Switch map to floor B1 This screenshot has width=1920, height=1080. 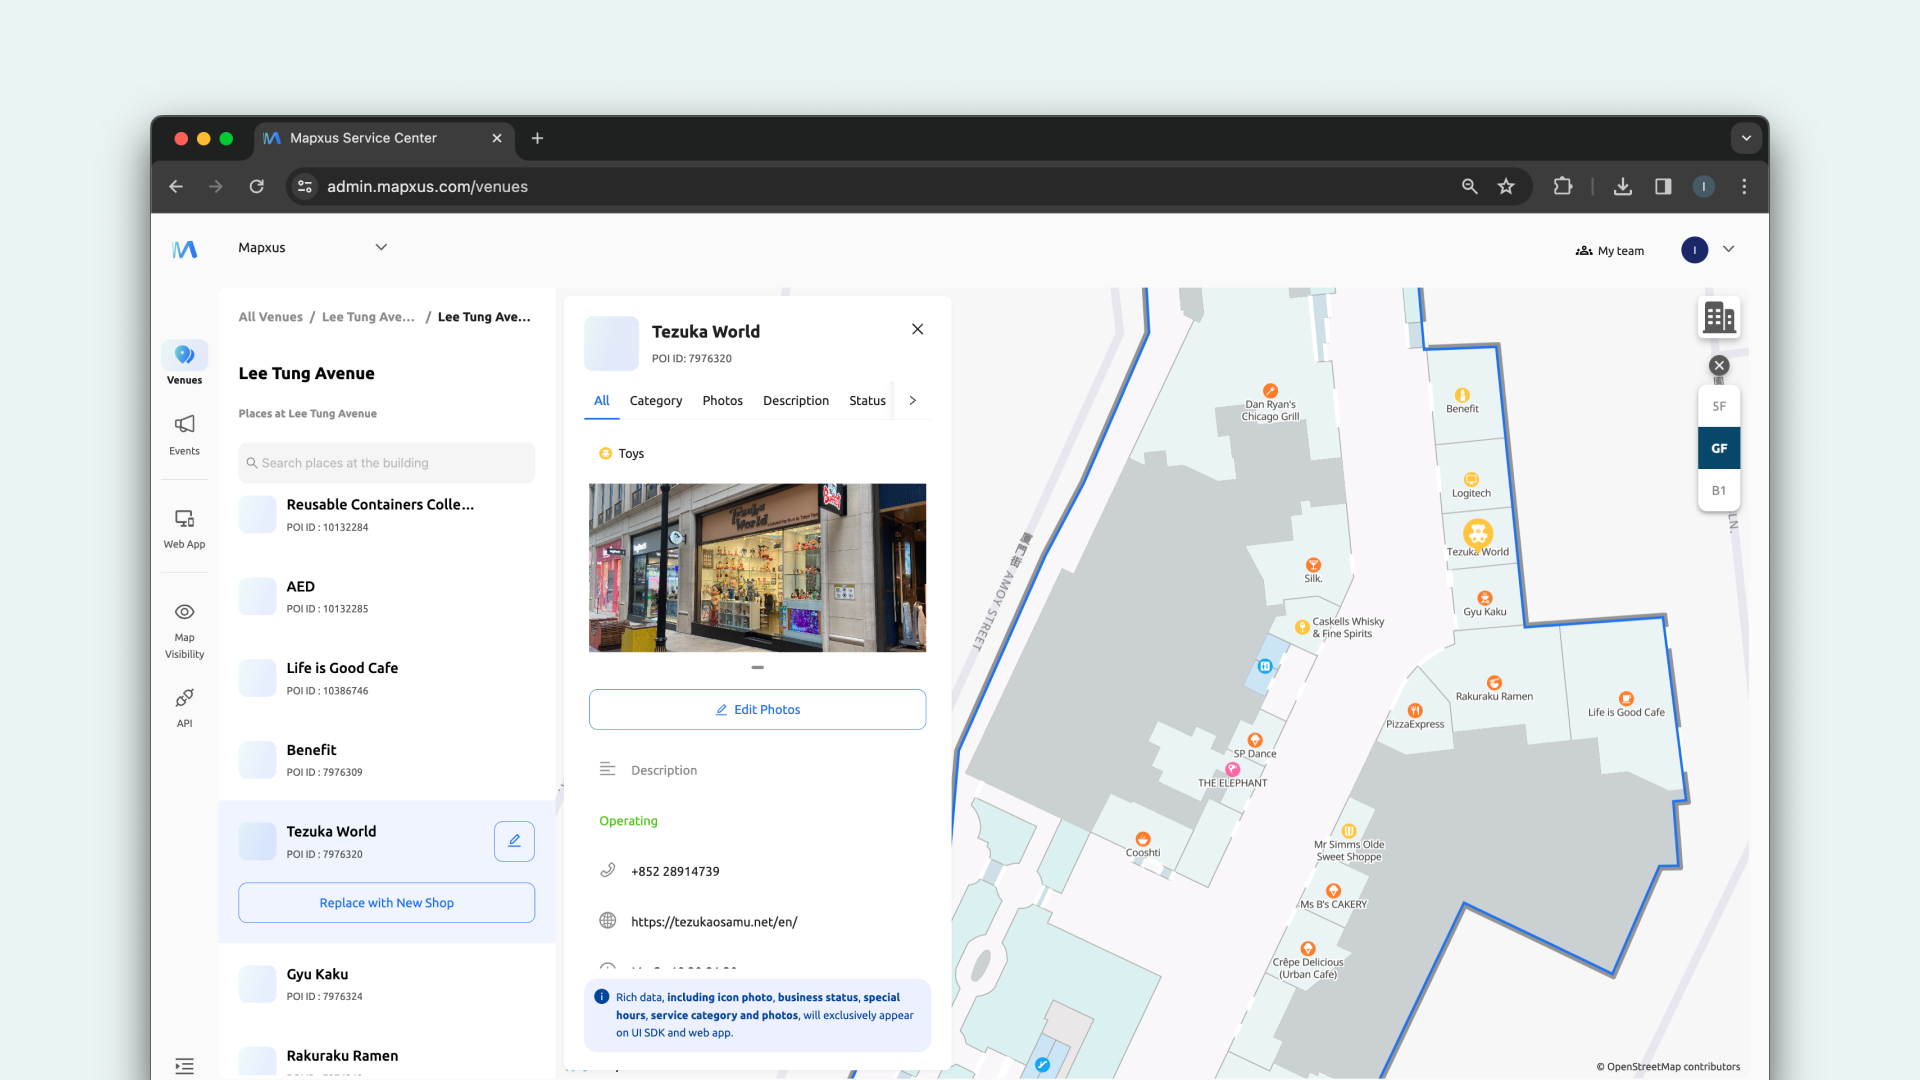1719,491
